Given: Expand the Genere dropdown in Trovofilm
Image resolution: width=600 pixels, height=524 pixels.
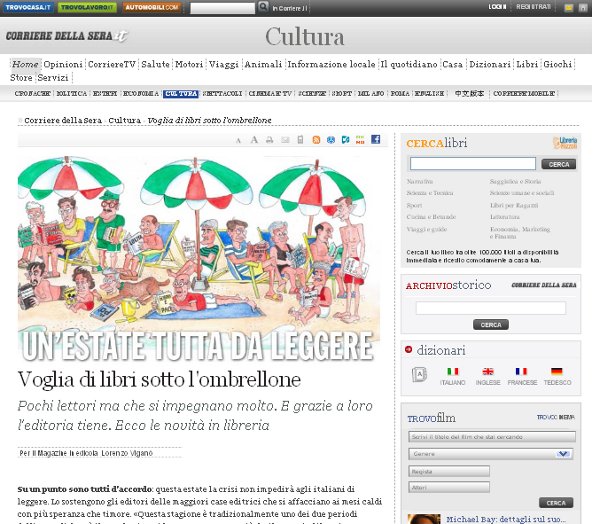Looking at the screenshot, I should (564, 453).
